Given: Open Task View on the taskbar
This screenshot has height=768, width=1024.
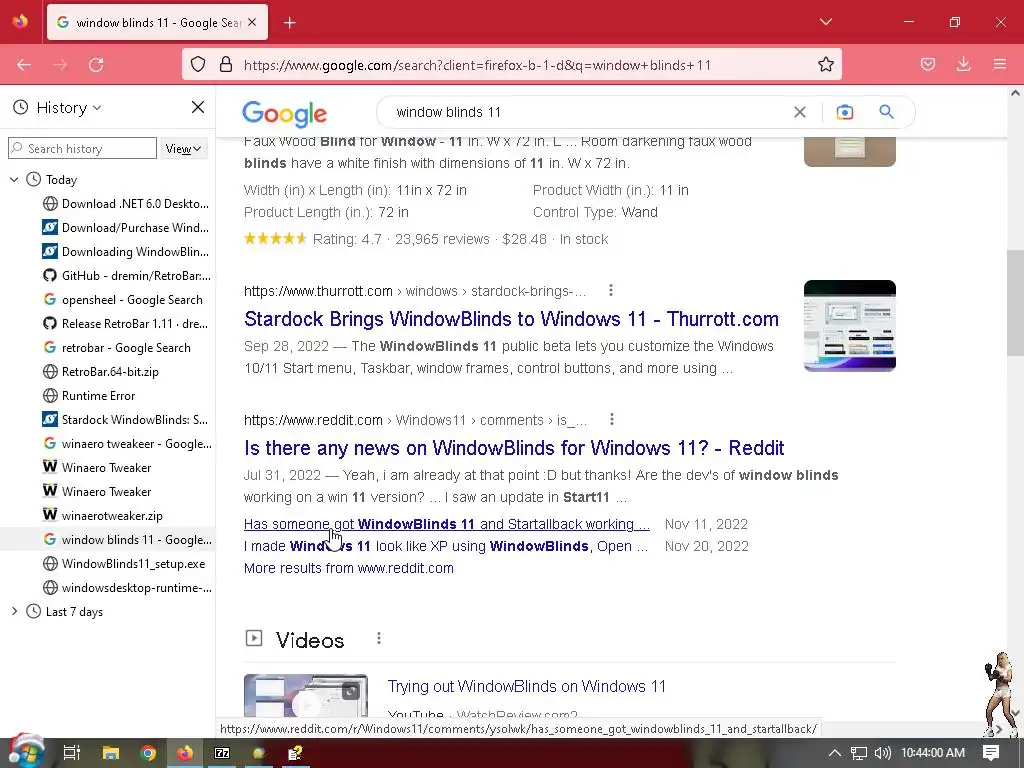Looking at the screenshot, I should click(x=72, y=753).
